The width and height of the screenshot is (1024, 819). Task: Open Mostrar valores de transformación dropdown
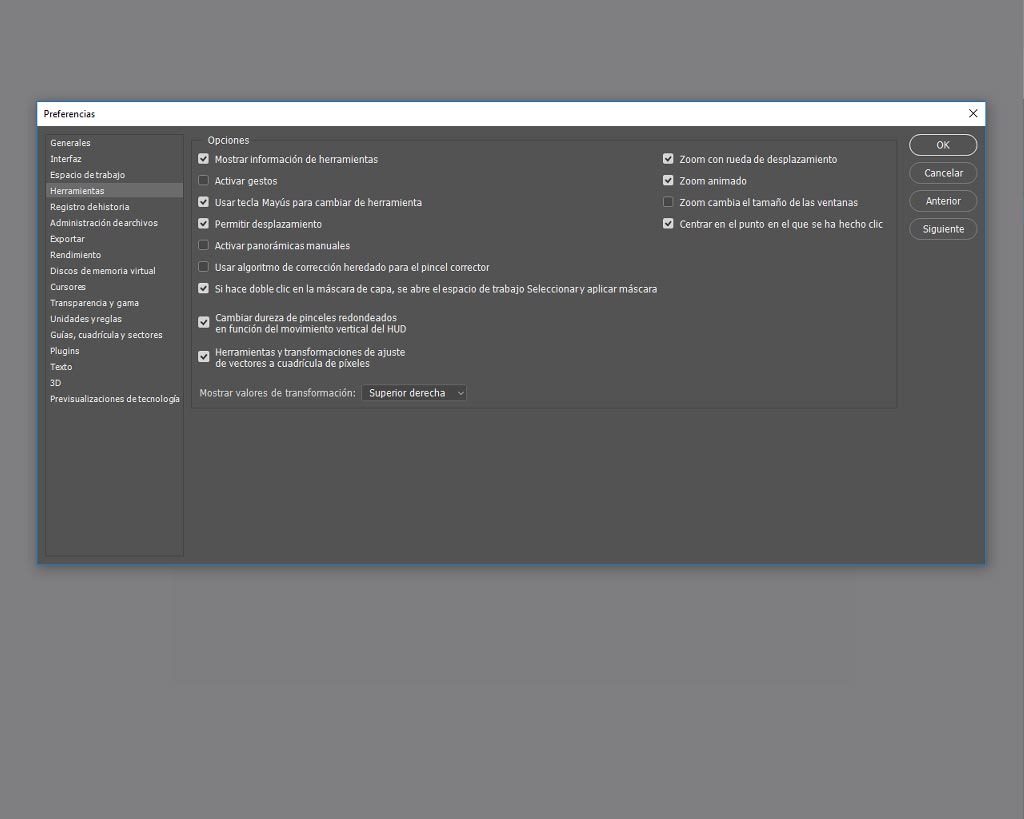click(414, 393)
